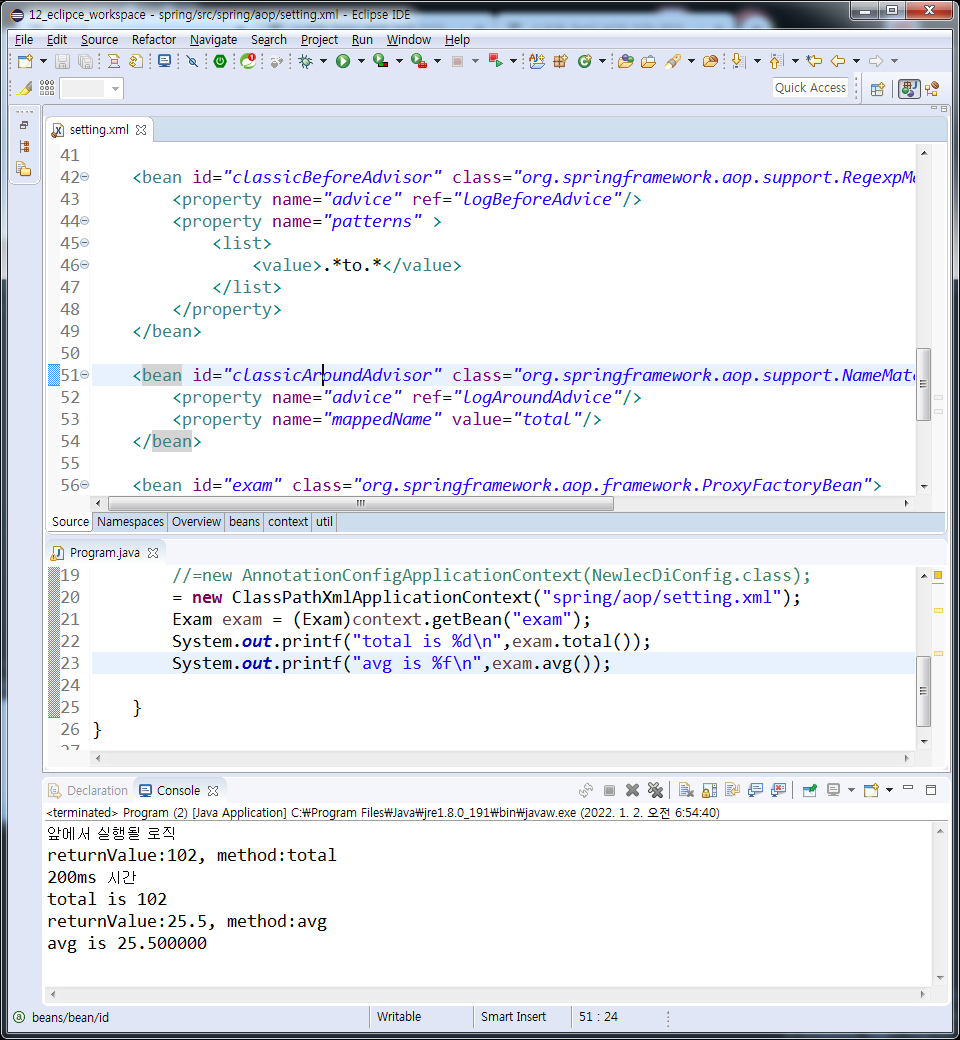Viewport: 960px width, 1040px height.
Task: Toggle Show Console on standard error change
Action: 778,790
